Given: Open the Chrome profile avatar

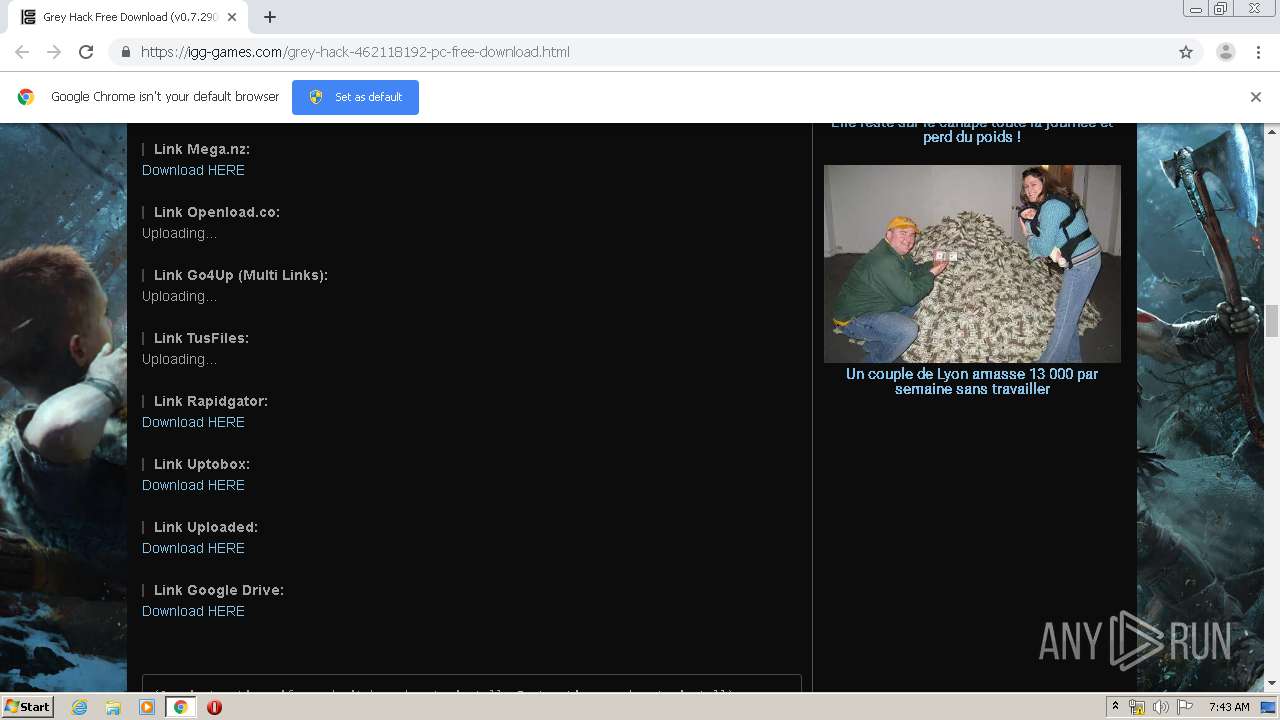Looking at the screenshot, I should point(1226,52).
